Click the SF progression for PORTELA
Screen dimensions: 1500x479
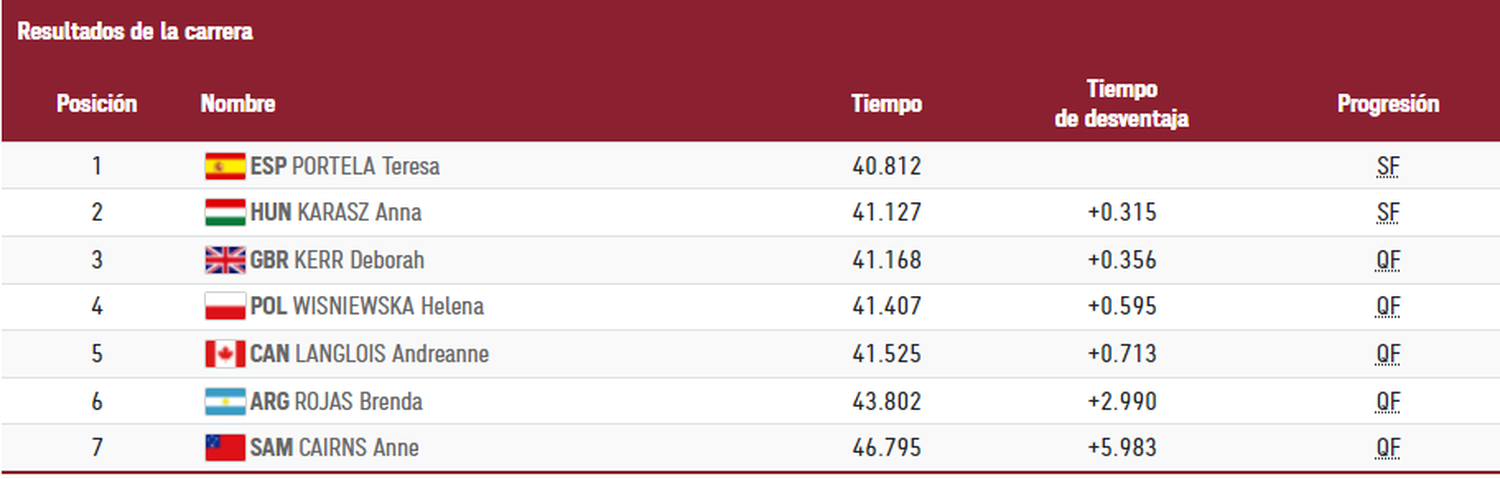1387,166
